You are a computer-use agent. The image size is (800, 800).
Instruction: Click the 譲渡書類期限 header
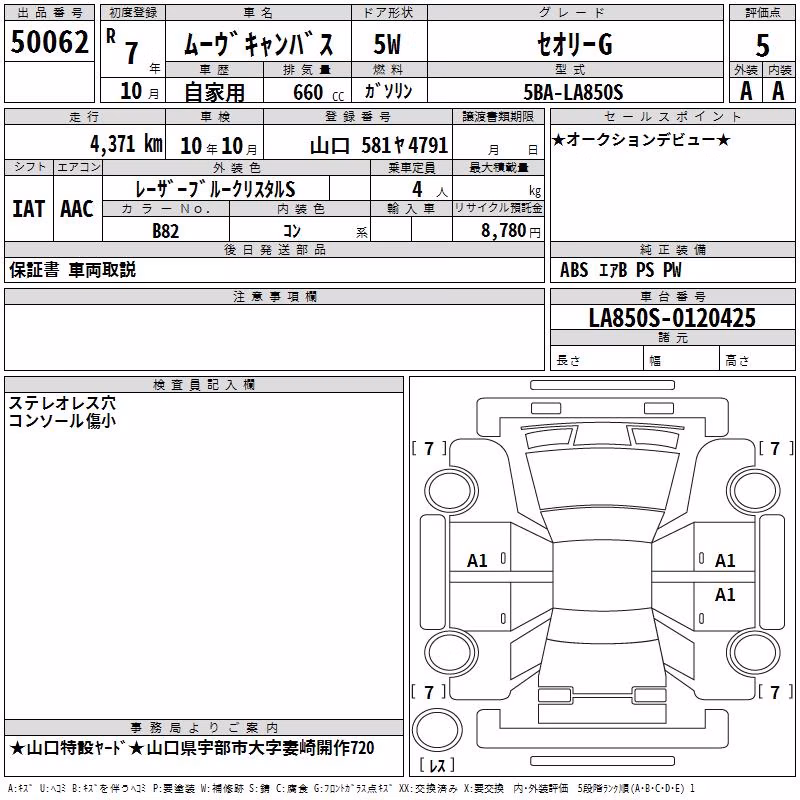point(498,117)
